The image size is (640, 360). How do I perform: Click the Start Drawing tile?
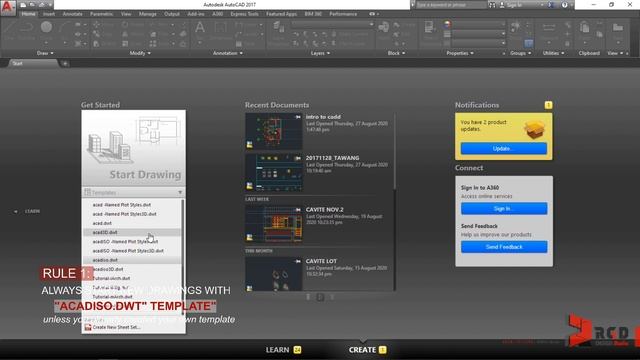click(x=133, y=148)
